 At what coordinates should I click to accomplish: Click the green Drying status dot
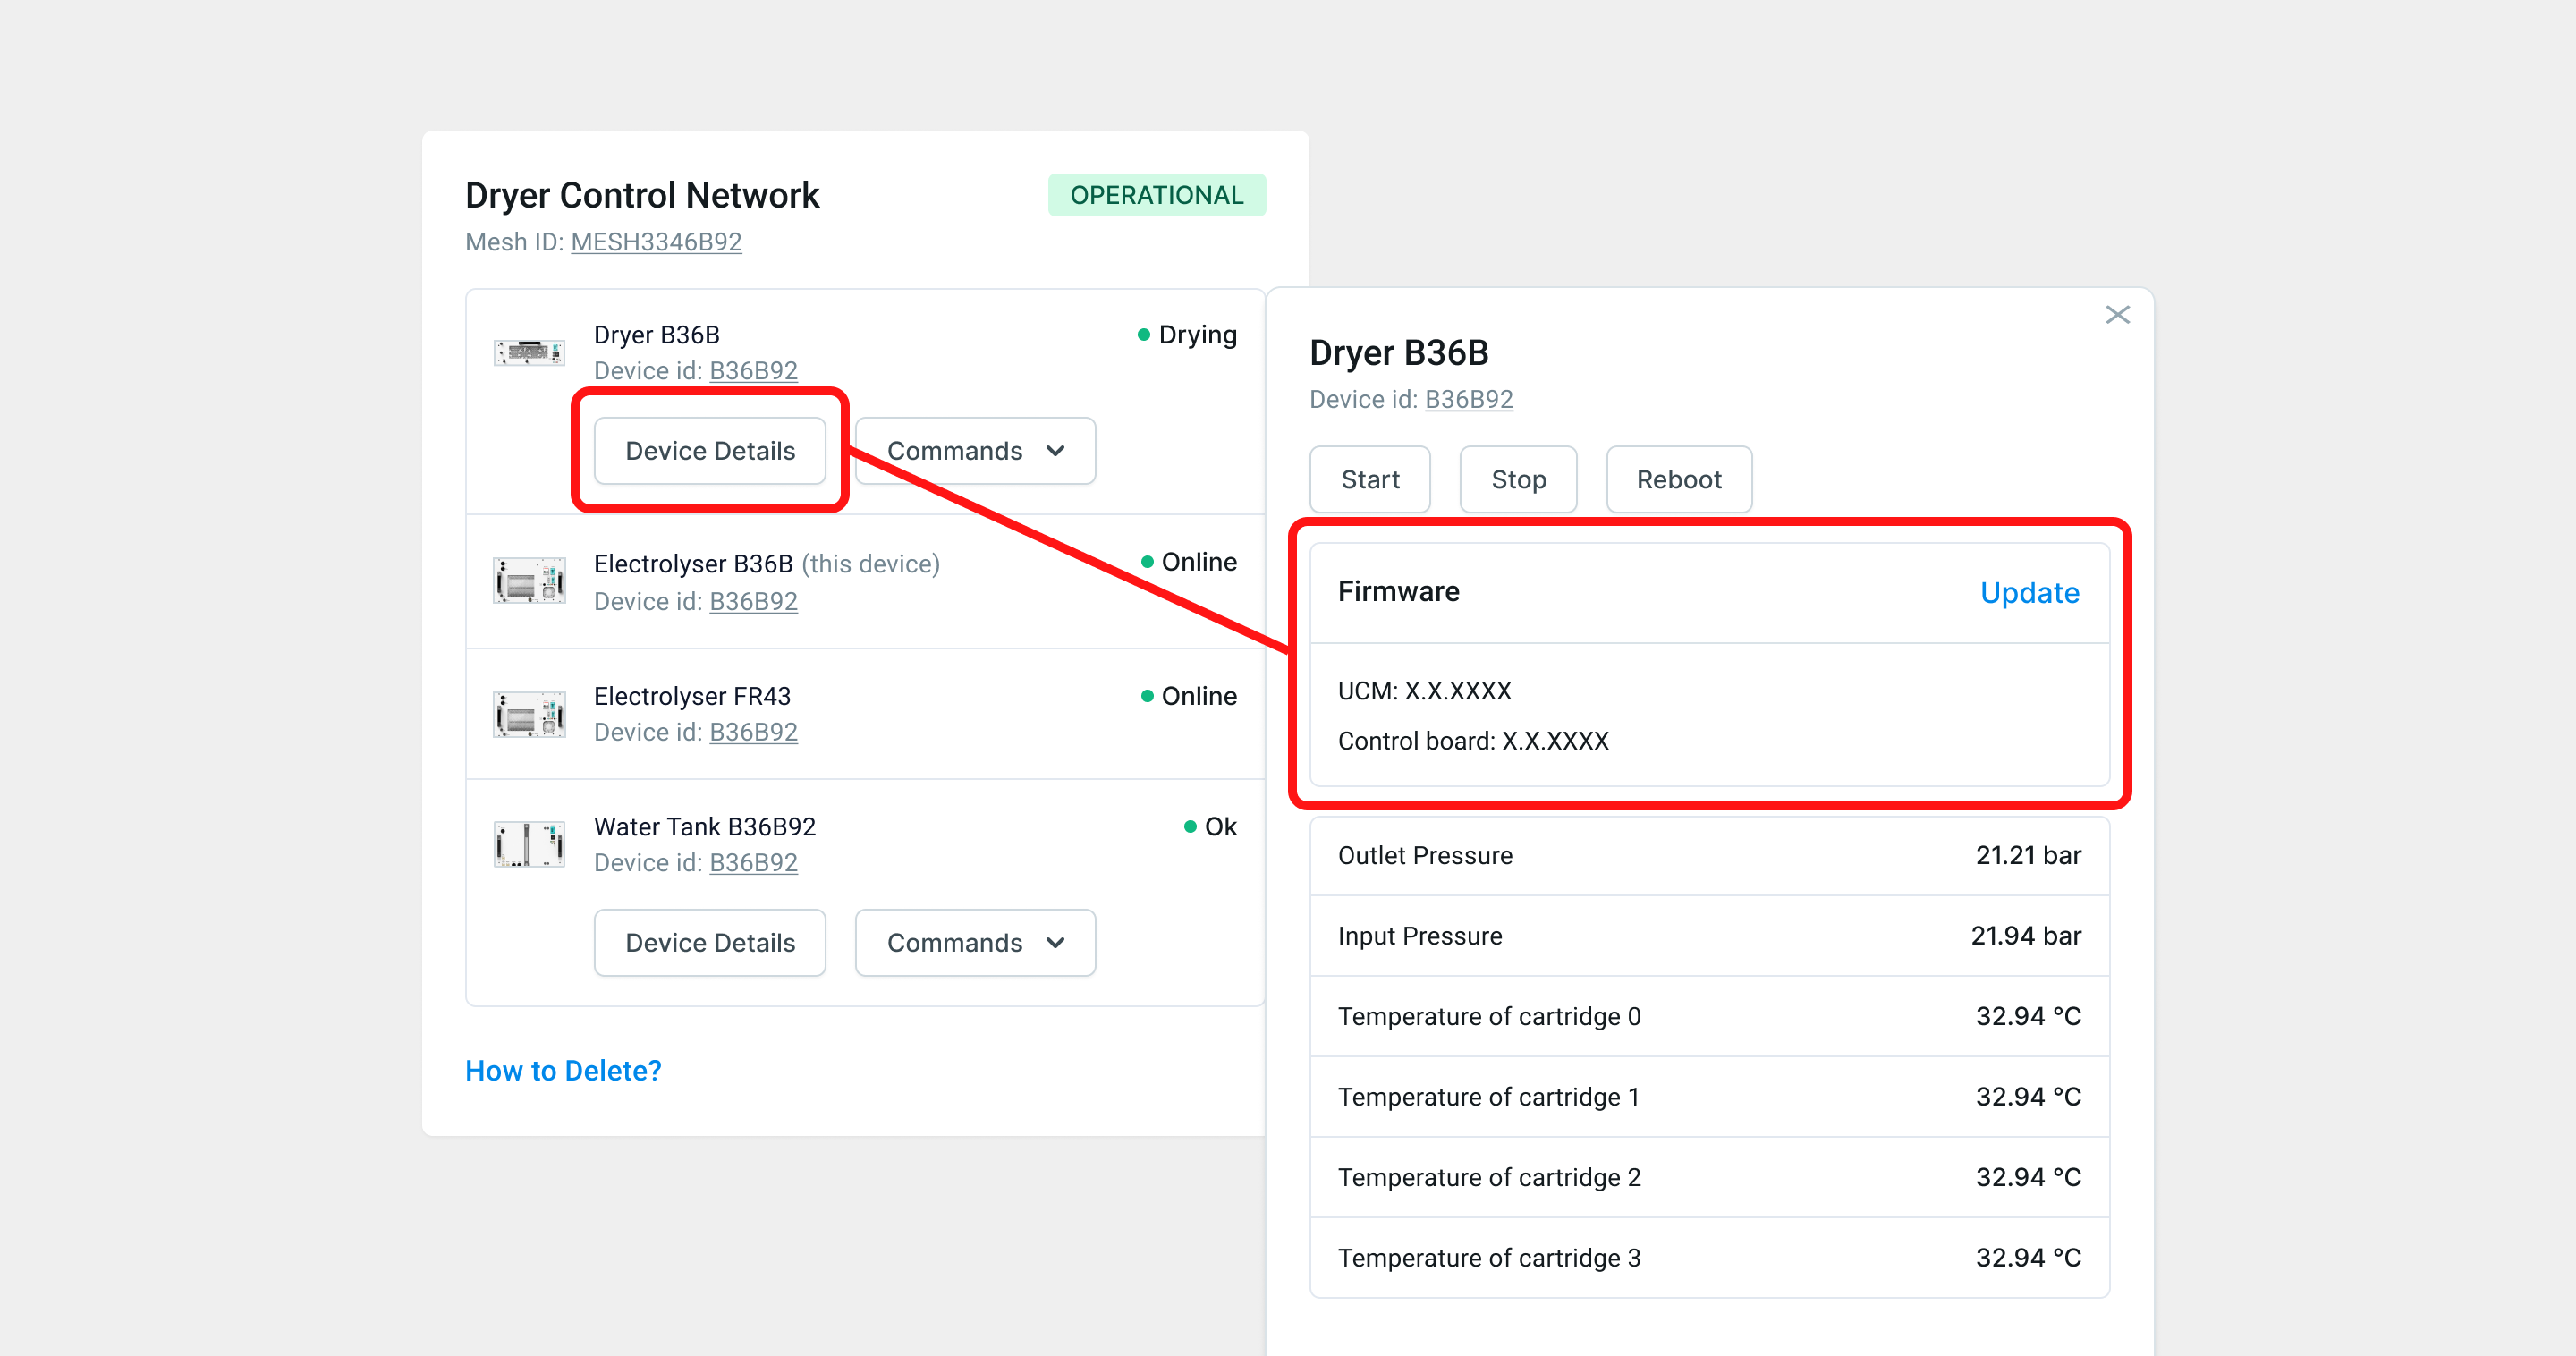click(x=1143, y=334)
